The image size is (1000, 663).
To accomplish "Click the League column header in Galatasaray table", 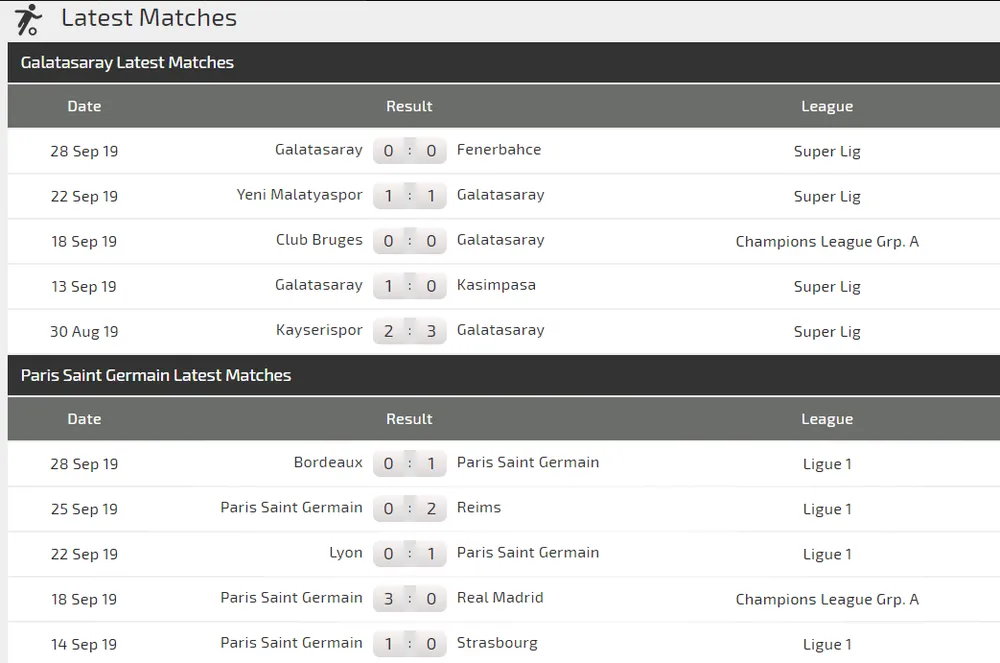I will coord(827,106).
